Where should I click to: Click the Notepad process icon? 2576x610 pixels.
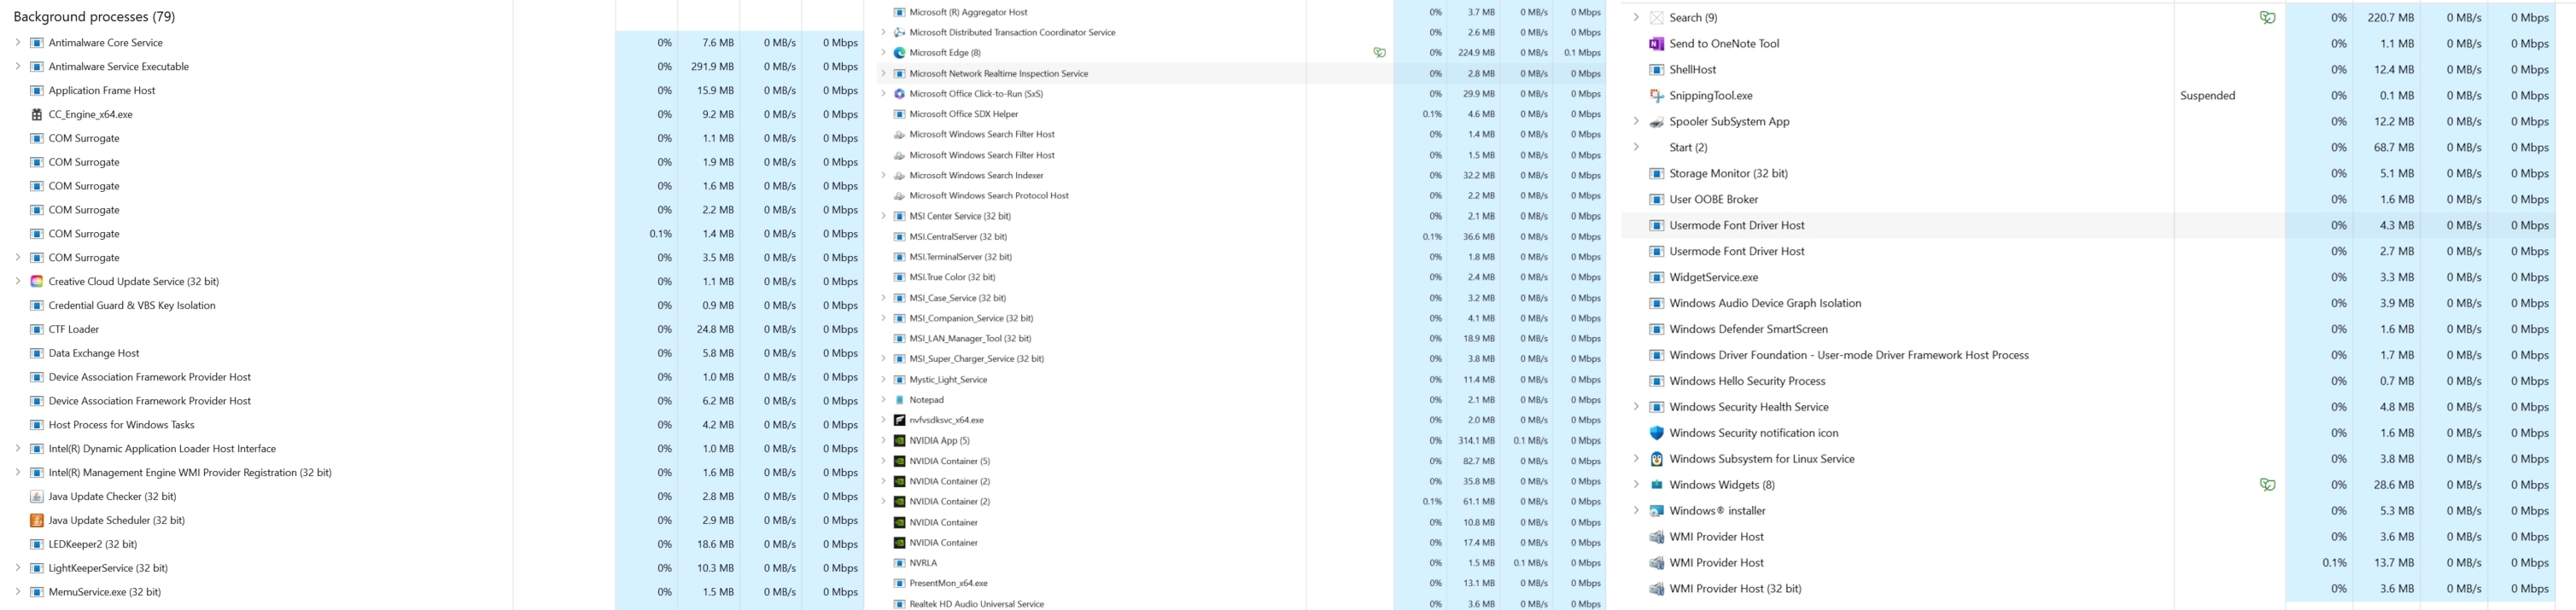(899, 399)
